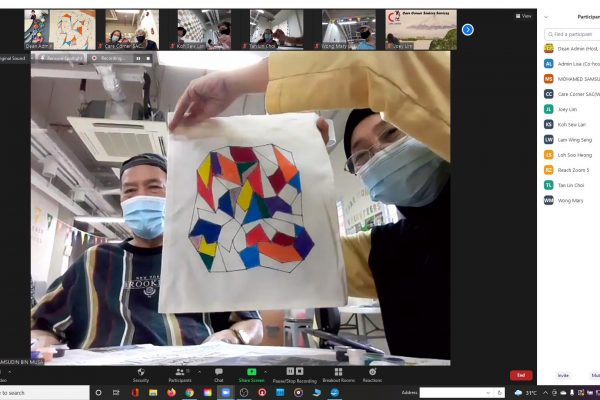The width and height of the screenshot is (600, 400).
Task: Select Reach Zoom 5 in participants list
Action: tap(572, 170)
